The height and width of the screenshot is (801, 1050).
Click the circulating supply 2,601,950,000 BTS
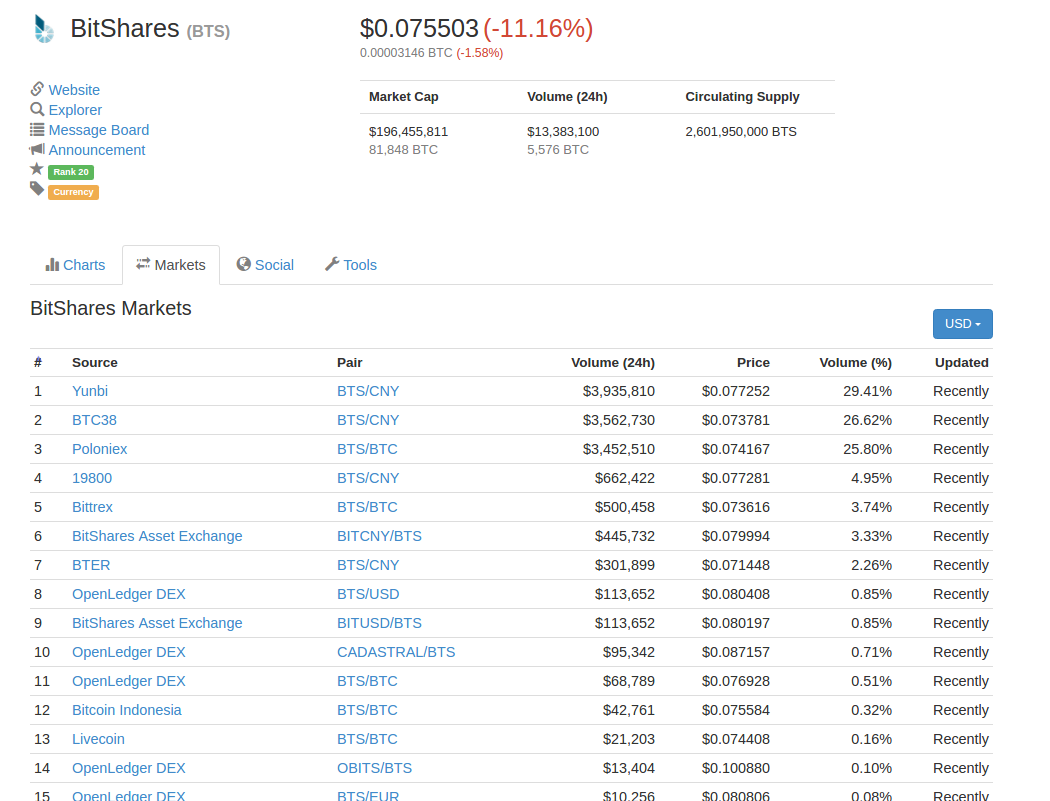tap(741, 131)
